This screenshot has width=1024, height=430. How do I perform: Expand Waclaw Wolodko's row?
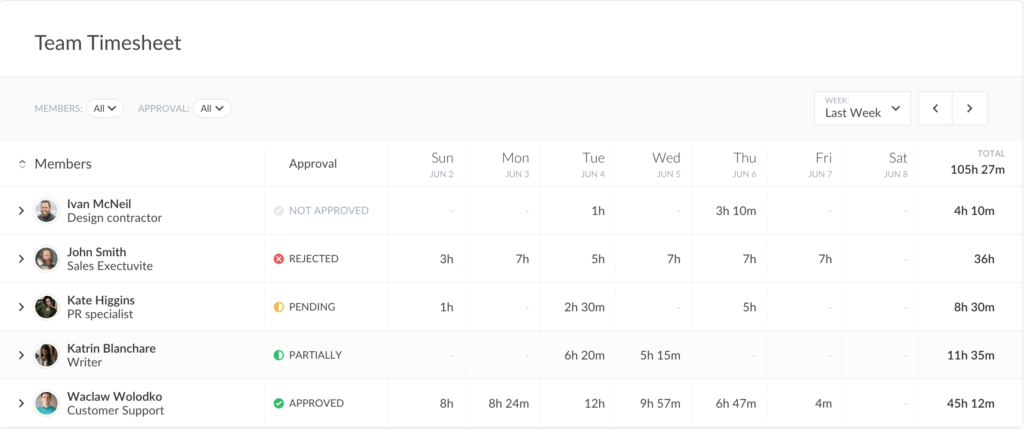point(21,403)
